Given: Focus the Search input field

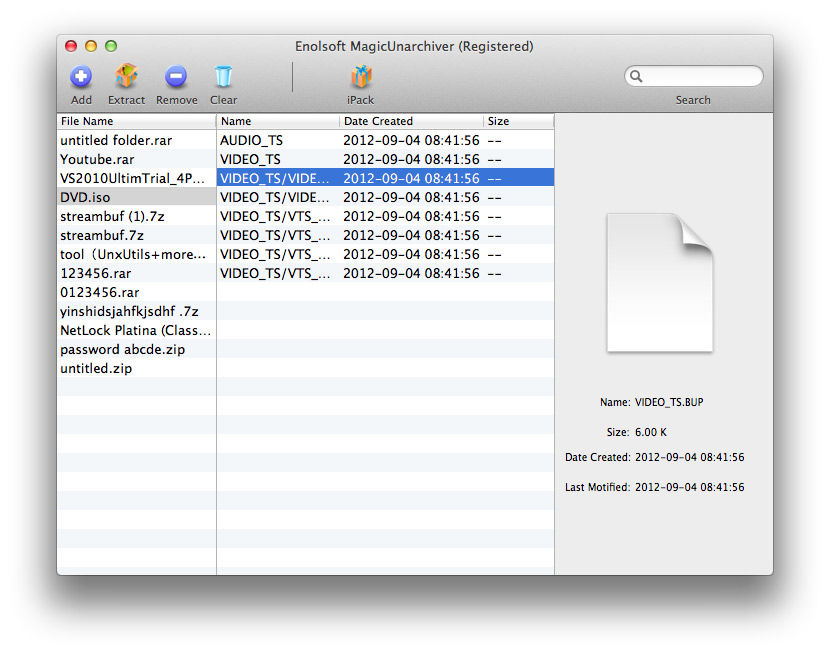Looking at the screenshot, I should 693,76.
